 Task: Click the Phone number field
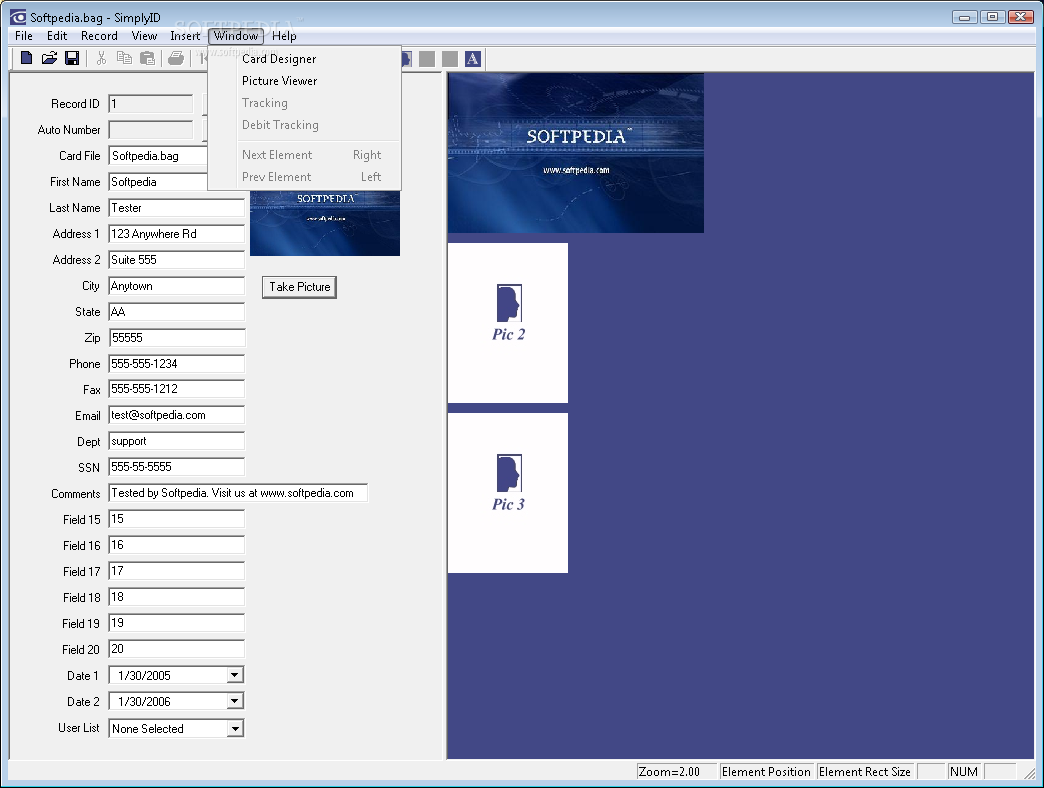(x=176, y=363)
